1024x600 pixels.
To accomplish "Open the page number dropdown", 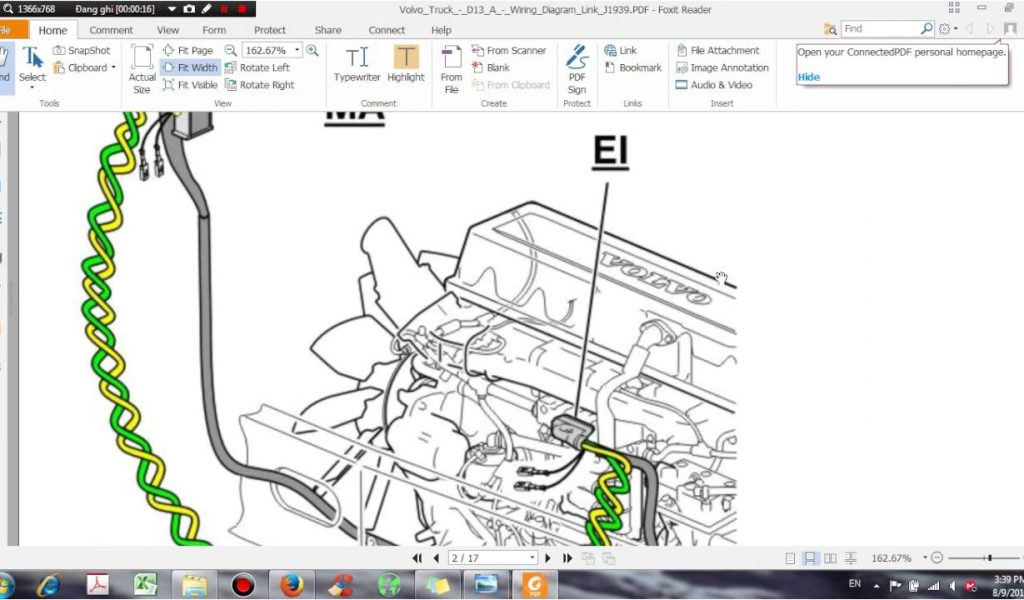I will click(533, 558).
